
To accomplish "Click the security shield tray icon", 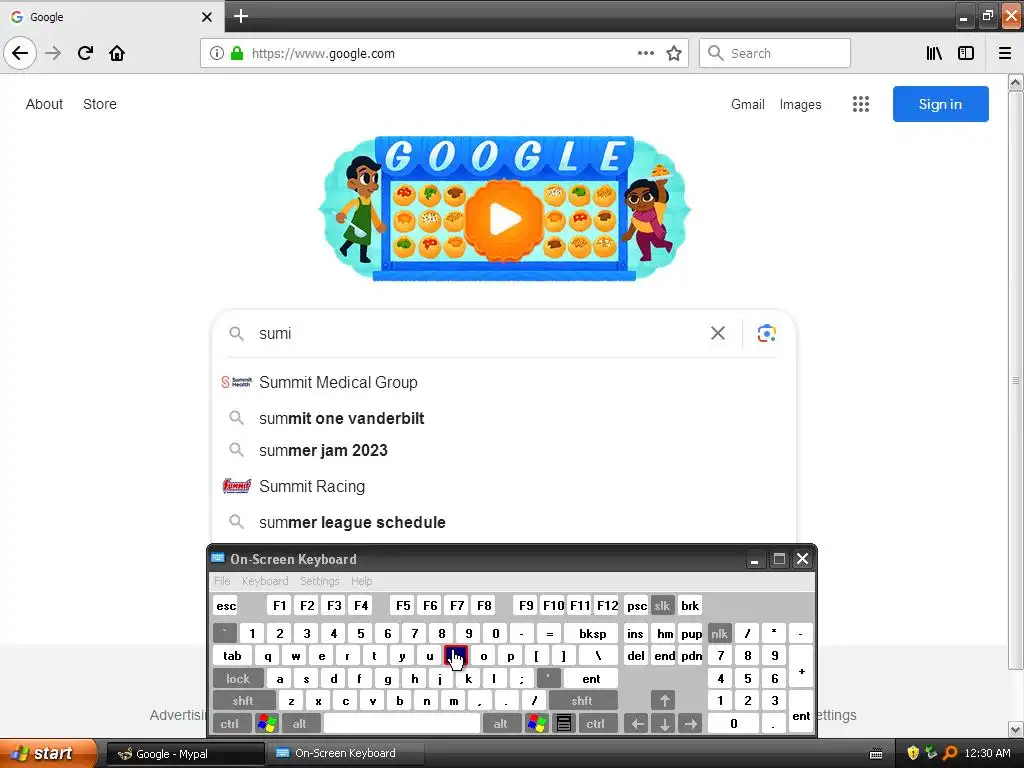I will coord(913,753).
